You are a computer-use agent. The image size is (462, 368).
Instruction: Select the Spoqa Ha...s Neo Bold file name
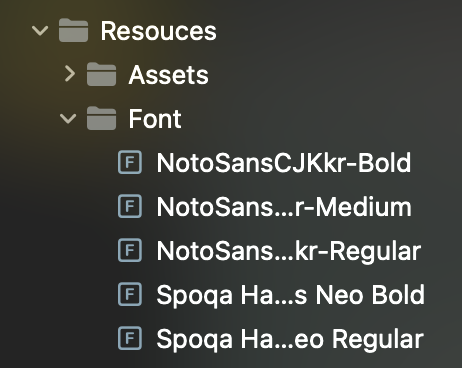click(291, 295)
